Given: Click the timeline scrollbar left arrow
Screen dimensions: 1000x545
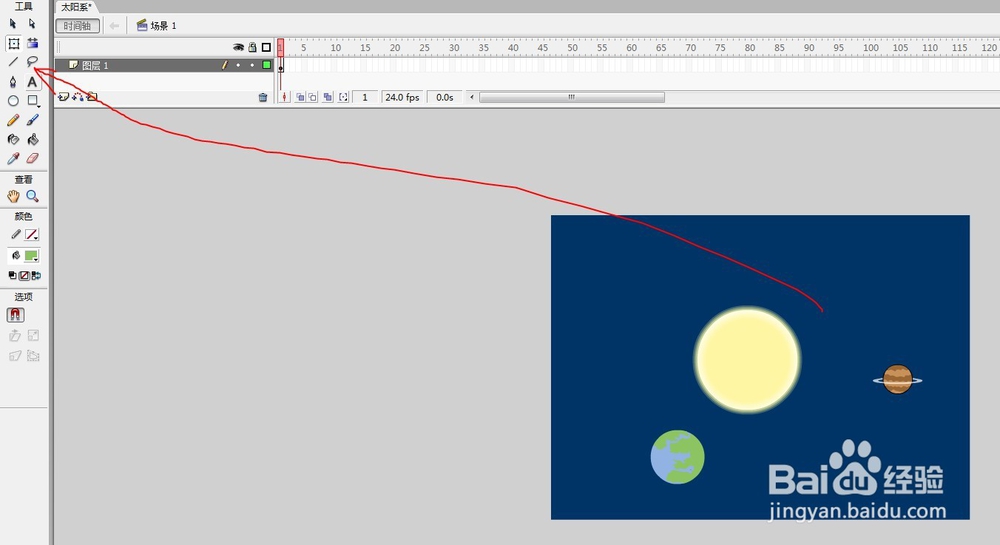Looking at the screenshot, I should coord(472,97).
